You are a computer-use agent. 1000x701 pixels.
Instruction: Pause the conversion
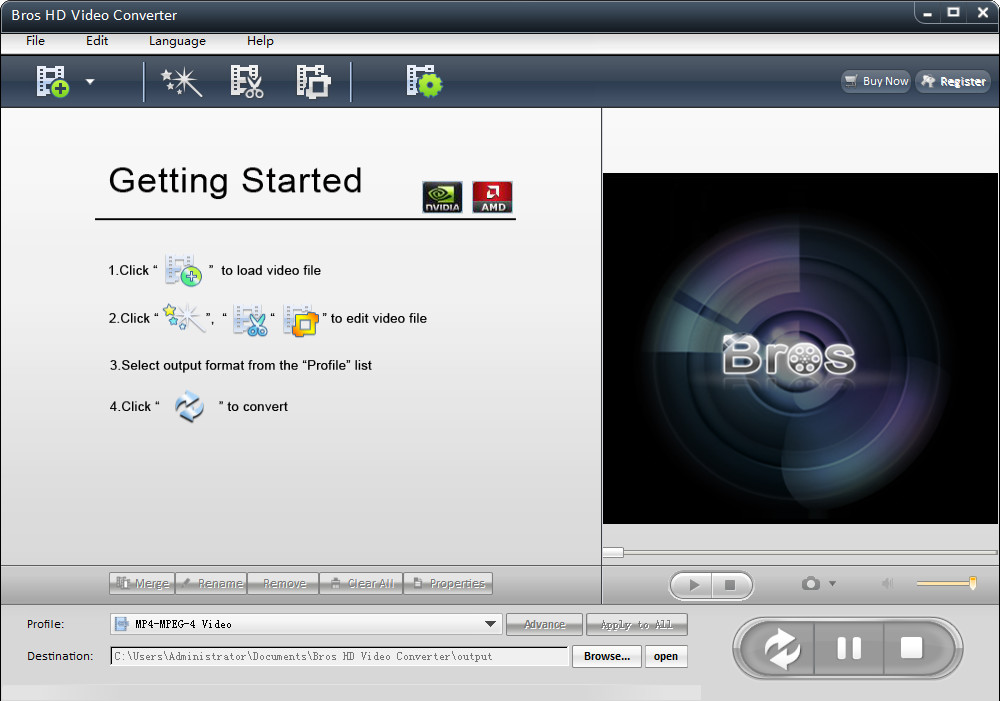click(849, 649)
